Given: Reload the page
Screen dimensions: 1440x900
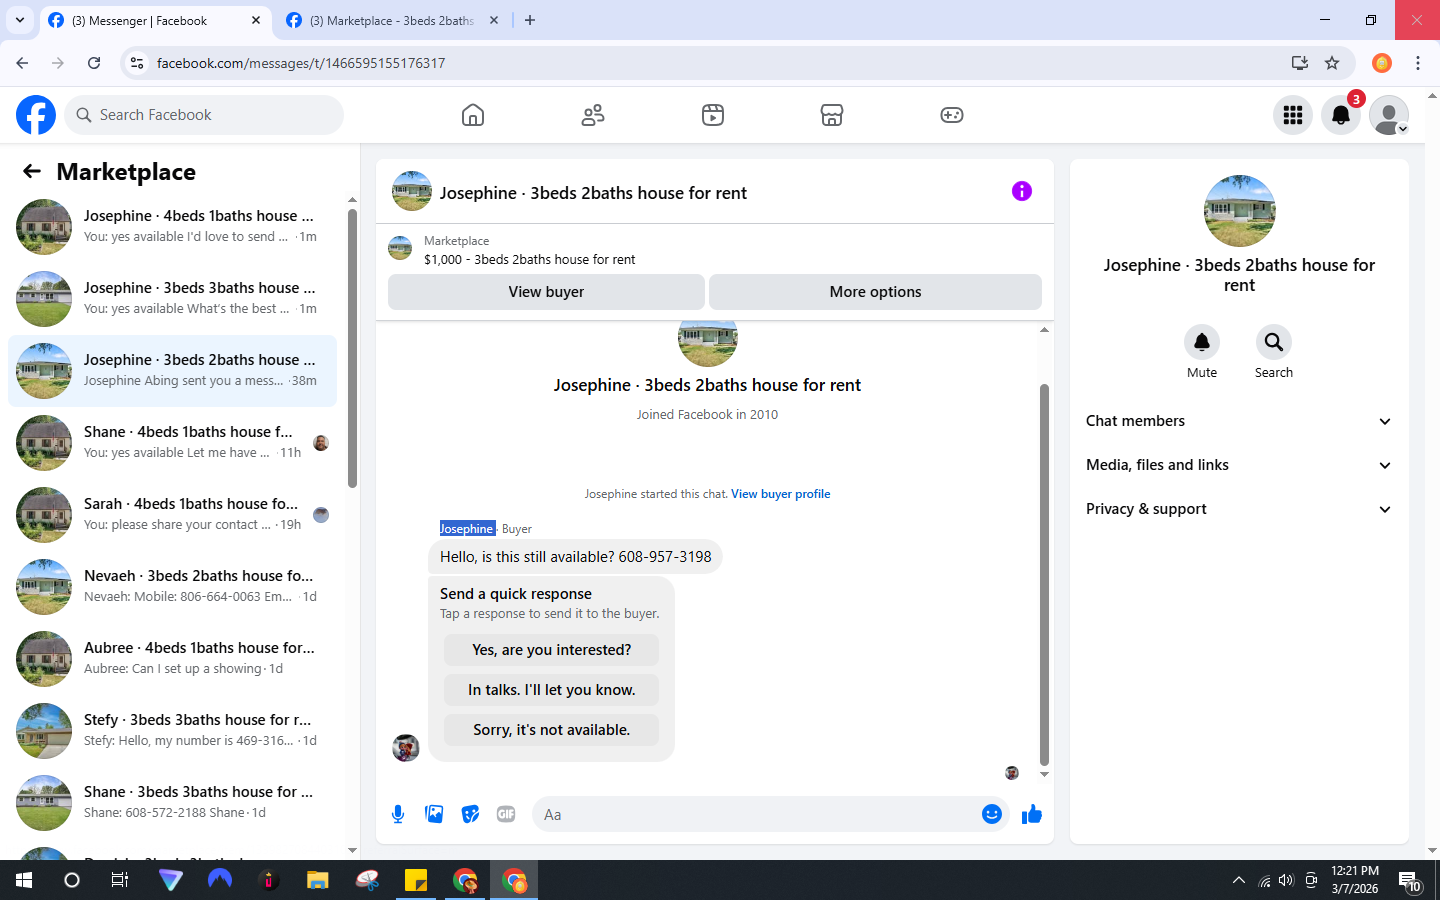Looking at the screenshot, I should [x=94, y=63].
